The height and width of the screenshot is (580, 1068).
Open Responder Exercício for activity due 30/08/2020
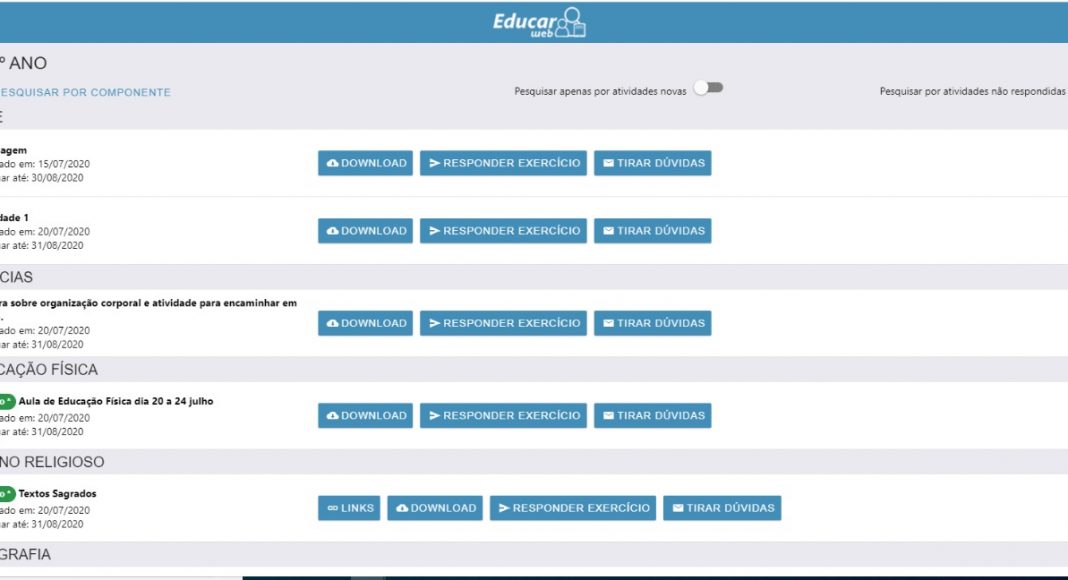pyautogui.click(x=503, y=163)
